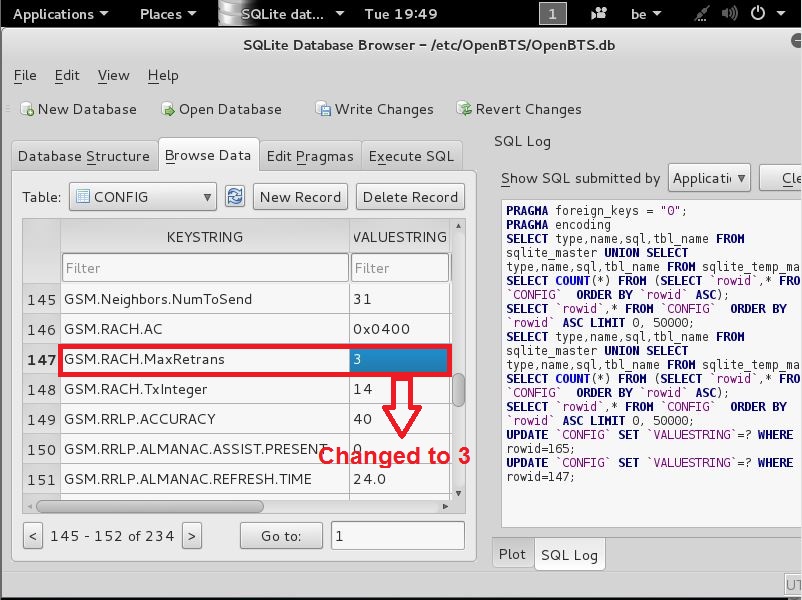Click the table's scroll right arrow
This screenshot has height=600, width=802.
445,506
